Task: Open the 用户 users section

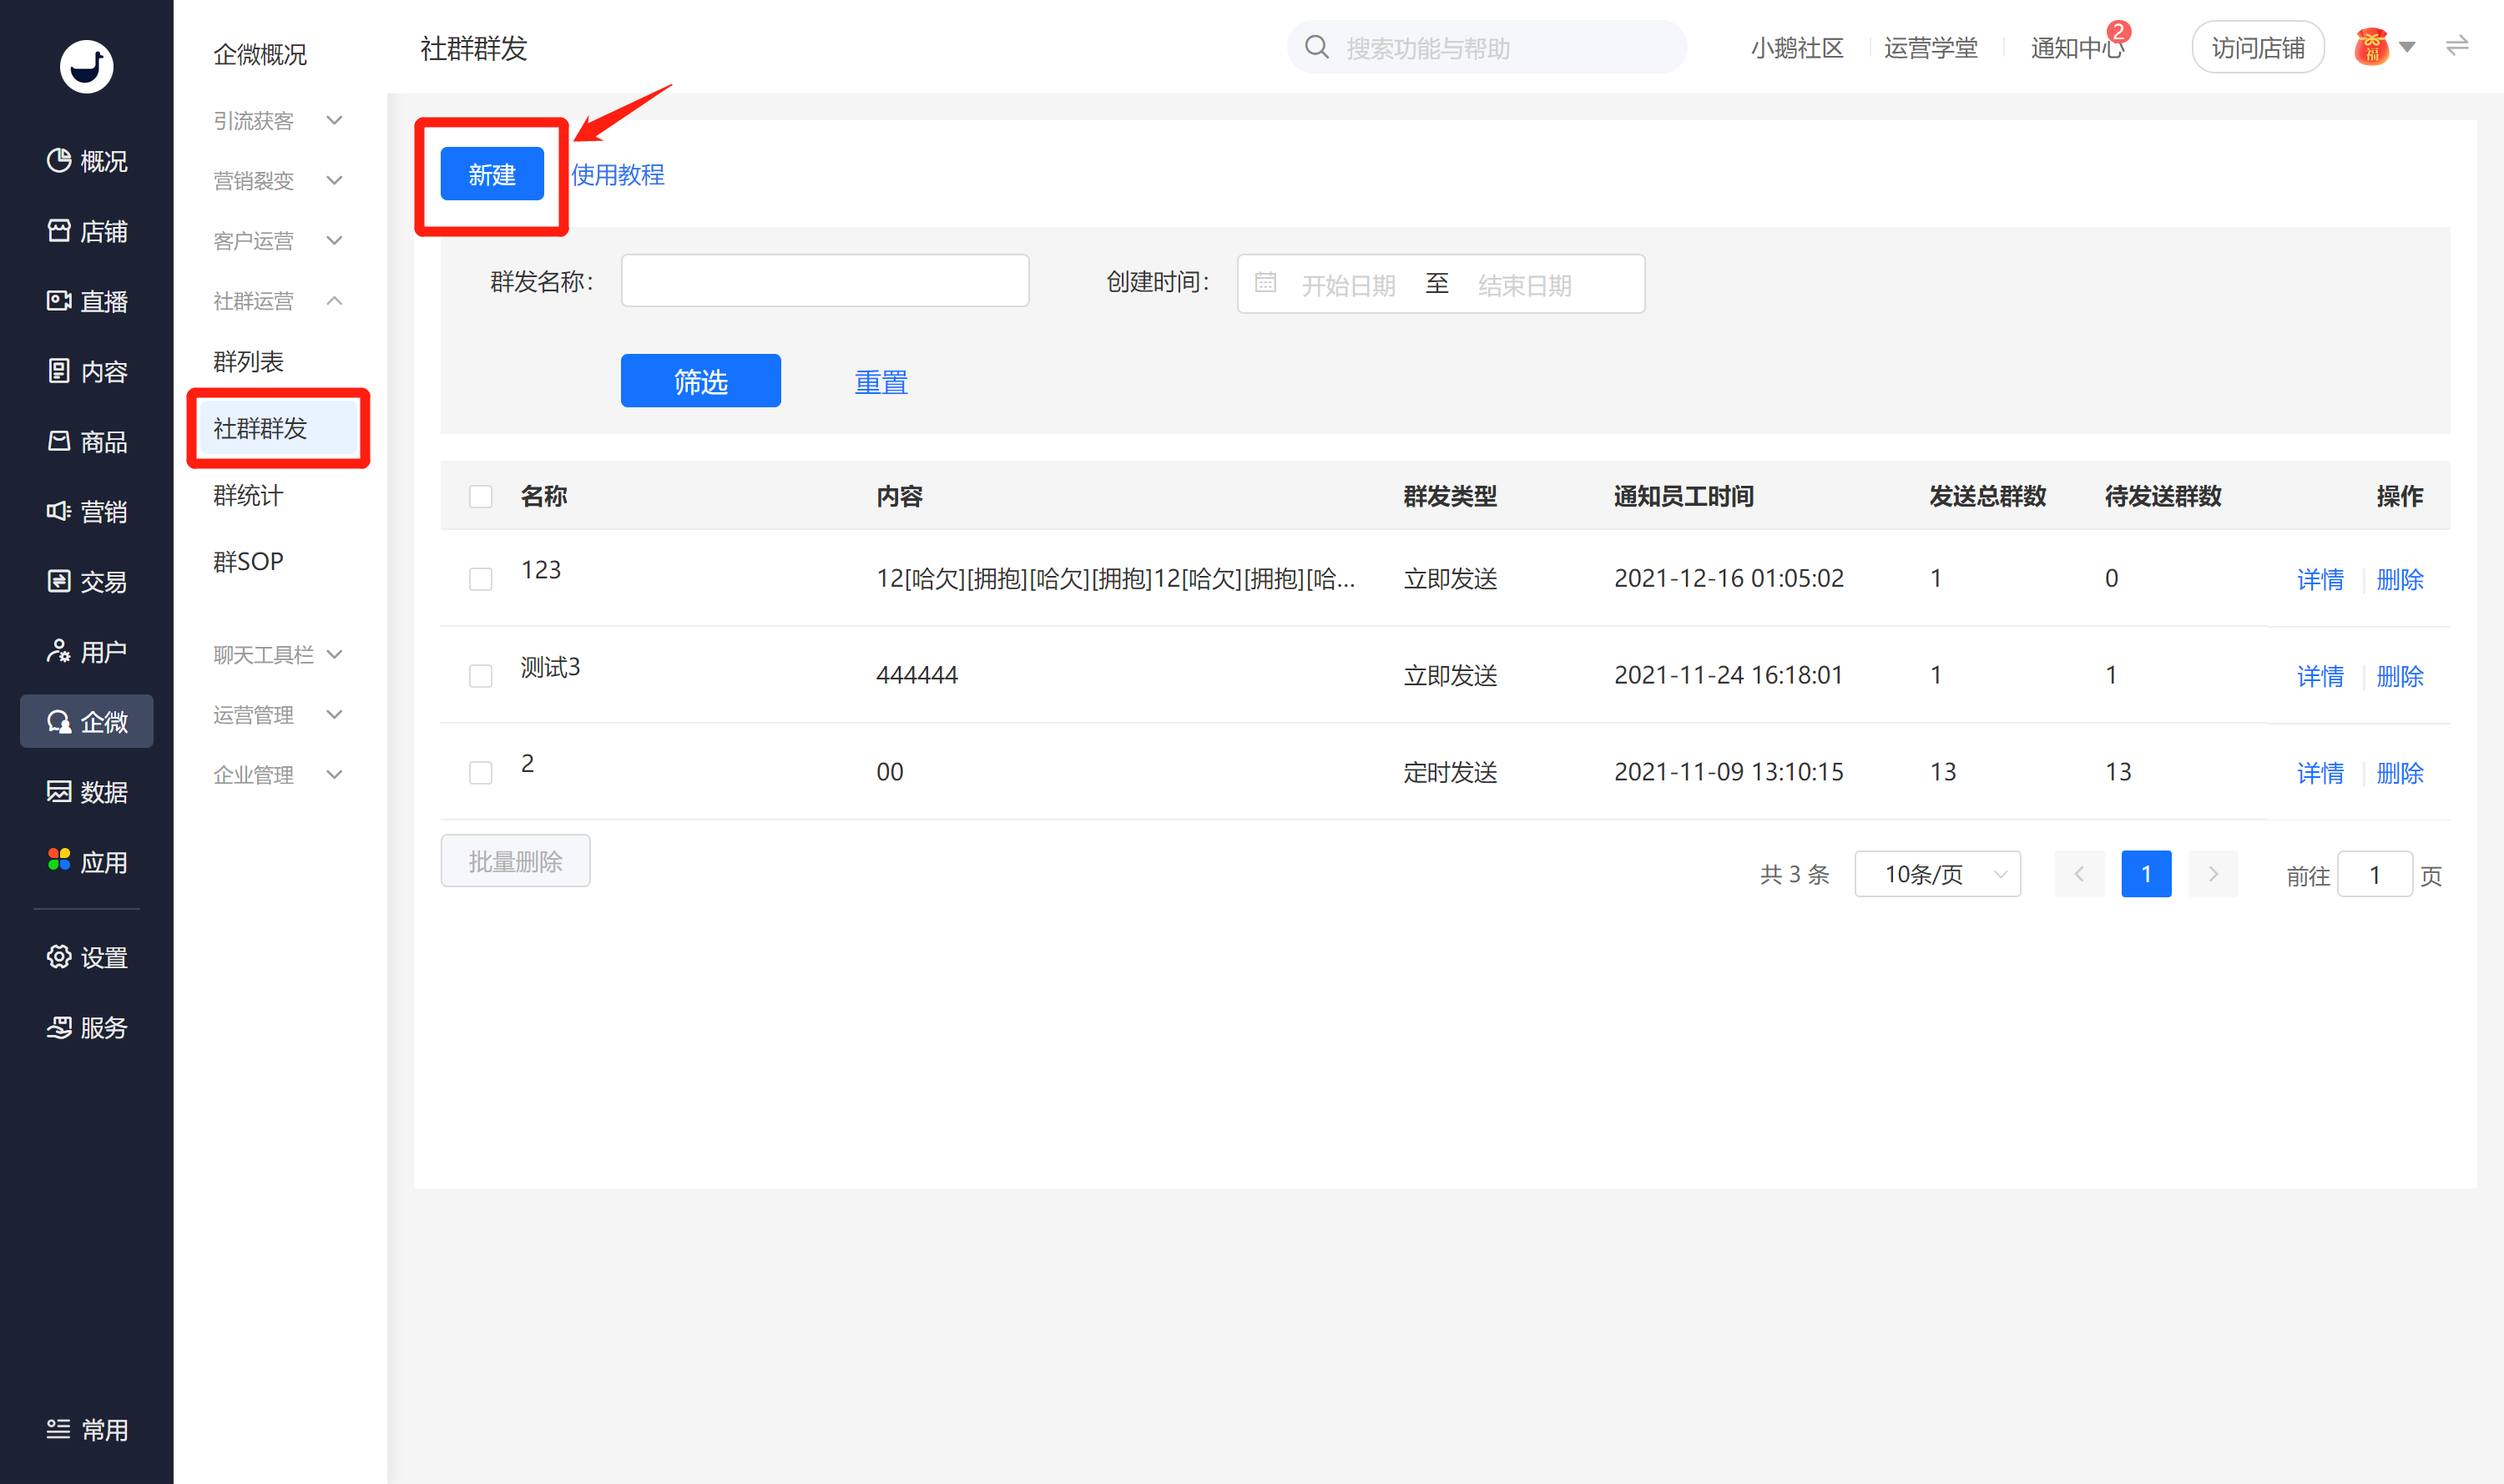Action: click(x=86, y=651)
